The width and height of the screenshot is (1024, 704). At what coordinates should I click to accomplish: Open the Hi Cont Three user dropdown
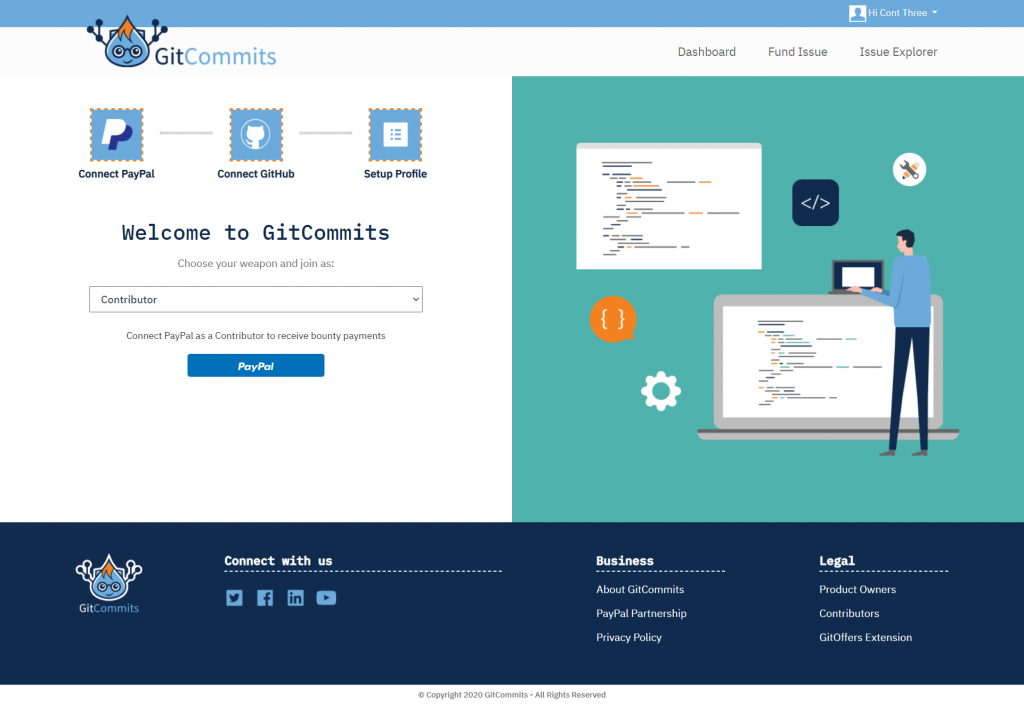(902, 13)
